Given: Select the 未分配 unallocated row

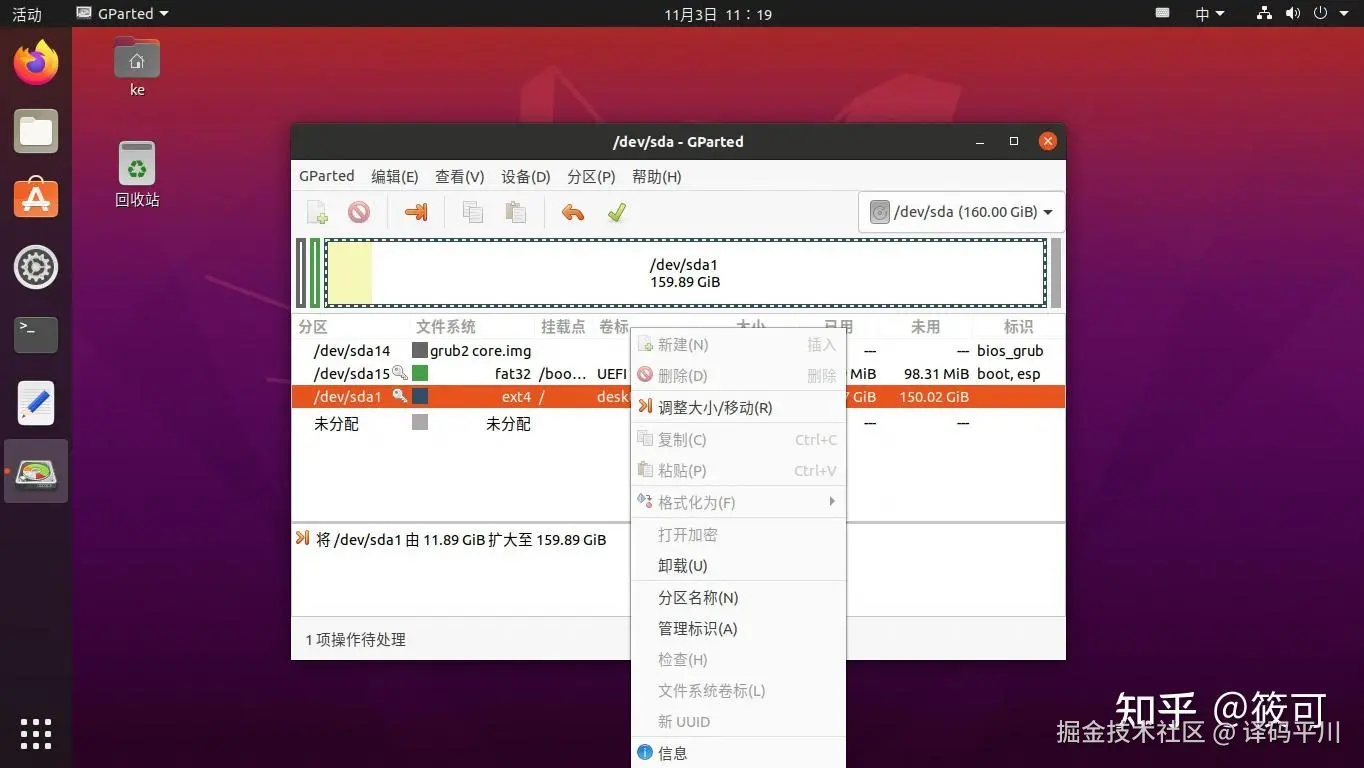Looking at the screenshot, I should 678,423.
